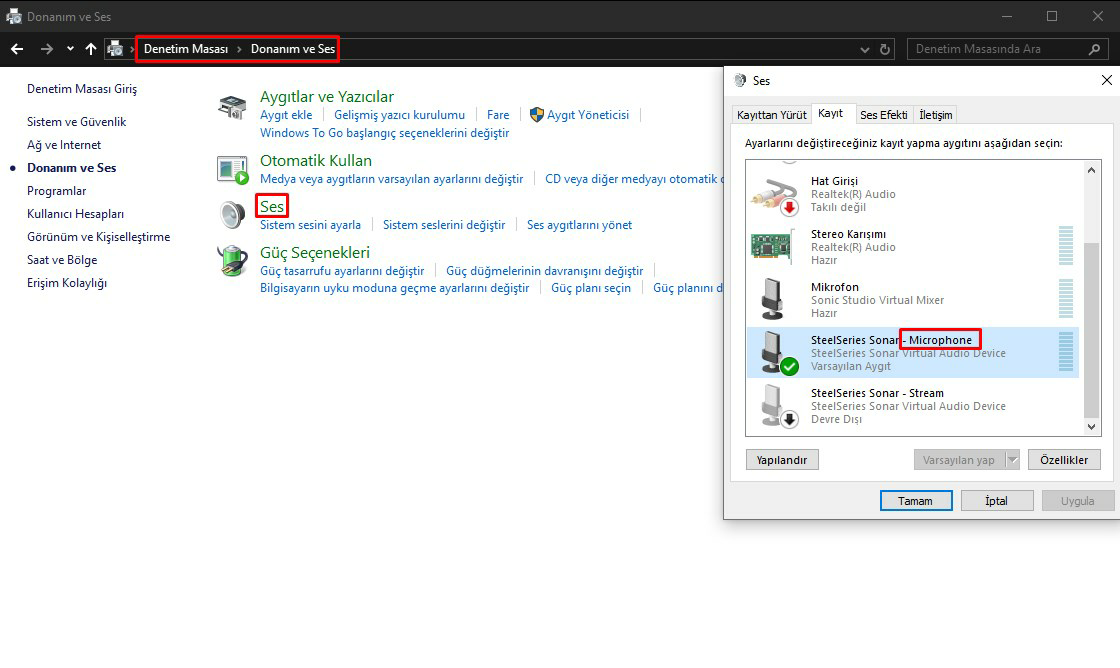The height and width of the screenshot is (668, 1120).
Task: Select the Stereo Karışımı sound card device
Action: [x=912, y=247]
